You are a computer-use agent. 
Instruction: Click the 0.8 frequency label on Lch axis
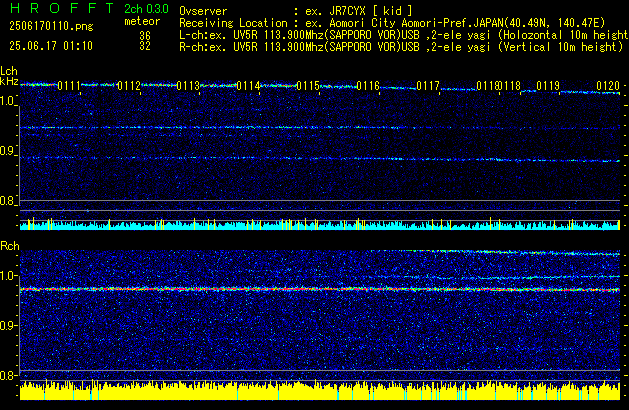pos(7,201)
